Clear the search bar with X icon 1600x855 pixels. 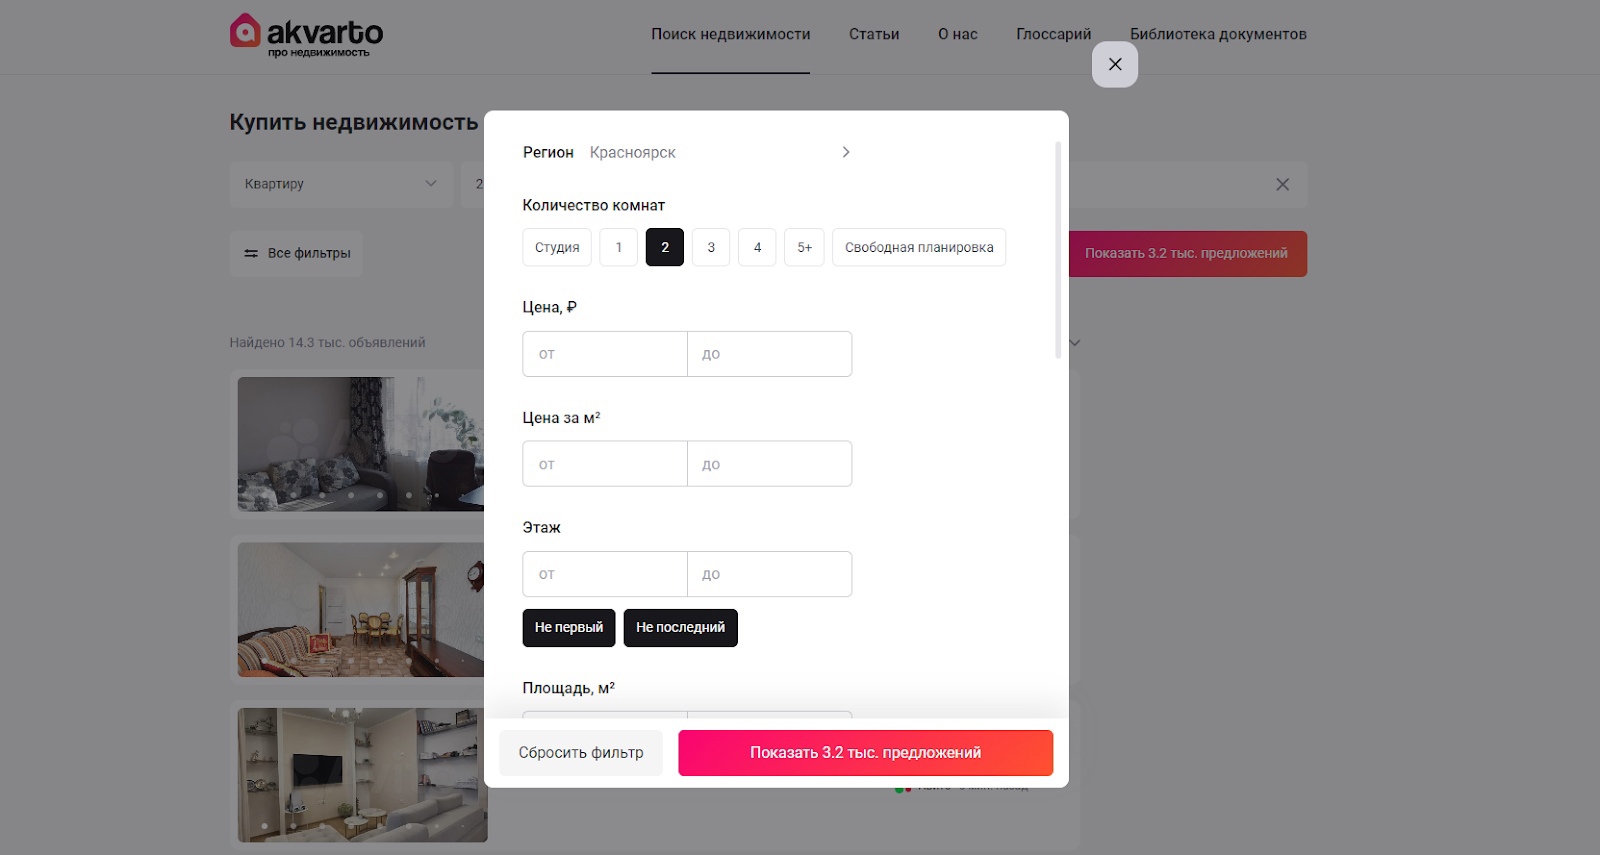pos(1282,184)
